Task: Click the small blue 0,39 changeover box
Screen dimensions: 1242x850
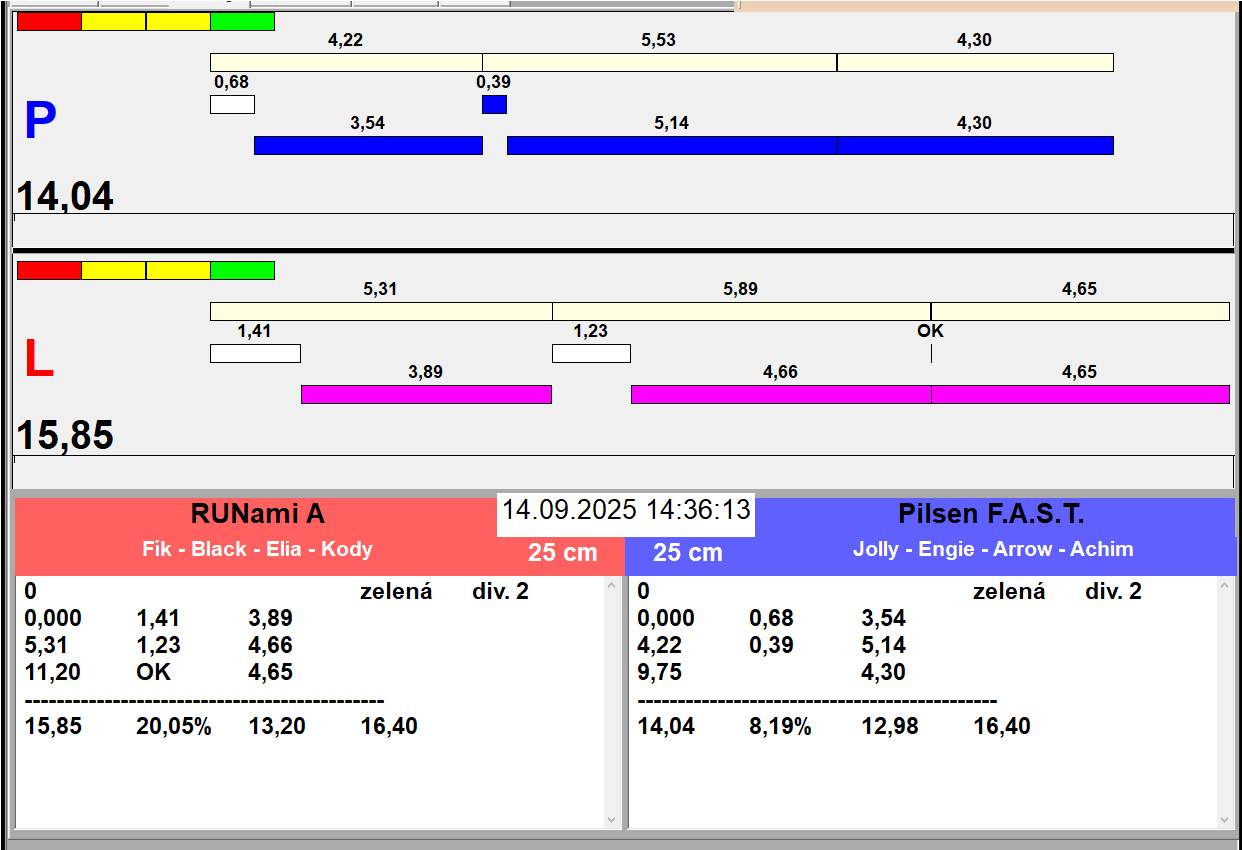Action: 494,104
